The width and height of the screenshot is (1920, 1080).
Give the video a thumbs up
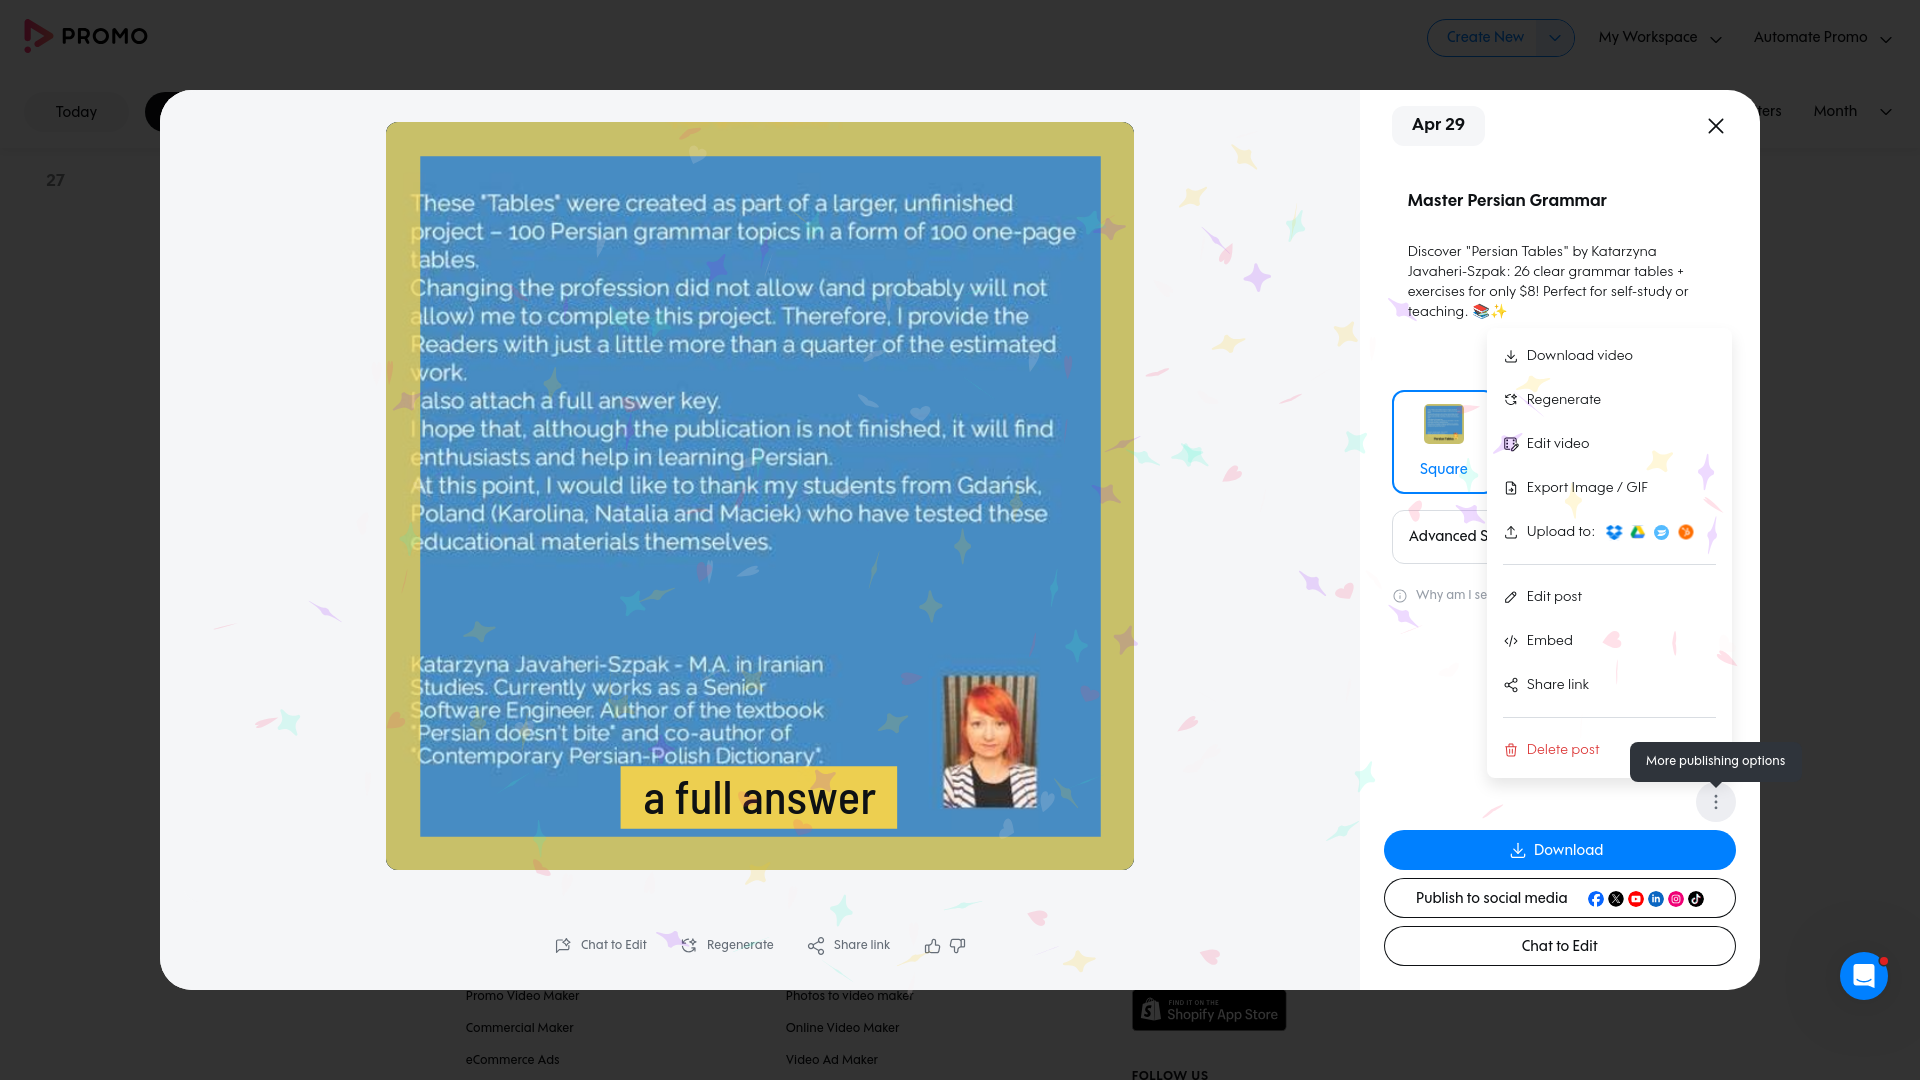click(x=932, y=945)
